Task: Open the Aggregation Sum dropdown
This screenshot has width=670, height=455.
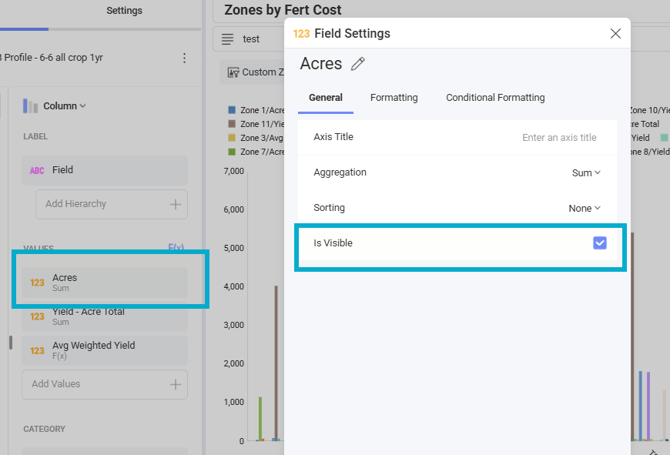Action: (586, 173)
